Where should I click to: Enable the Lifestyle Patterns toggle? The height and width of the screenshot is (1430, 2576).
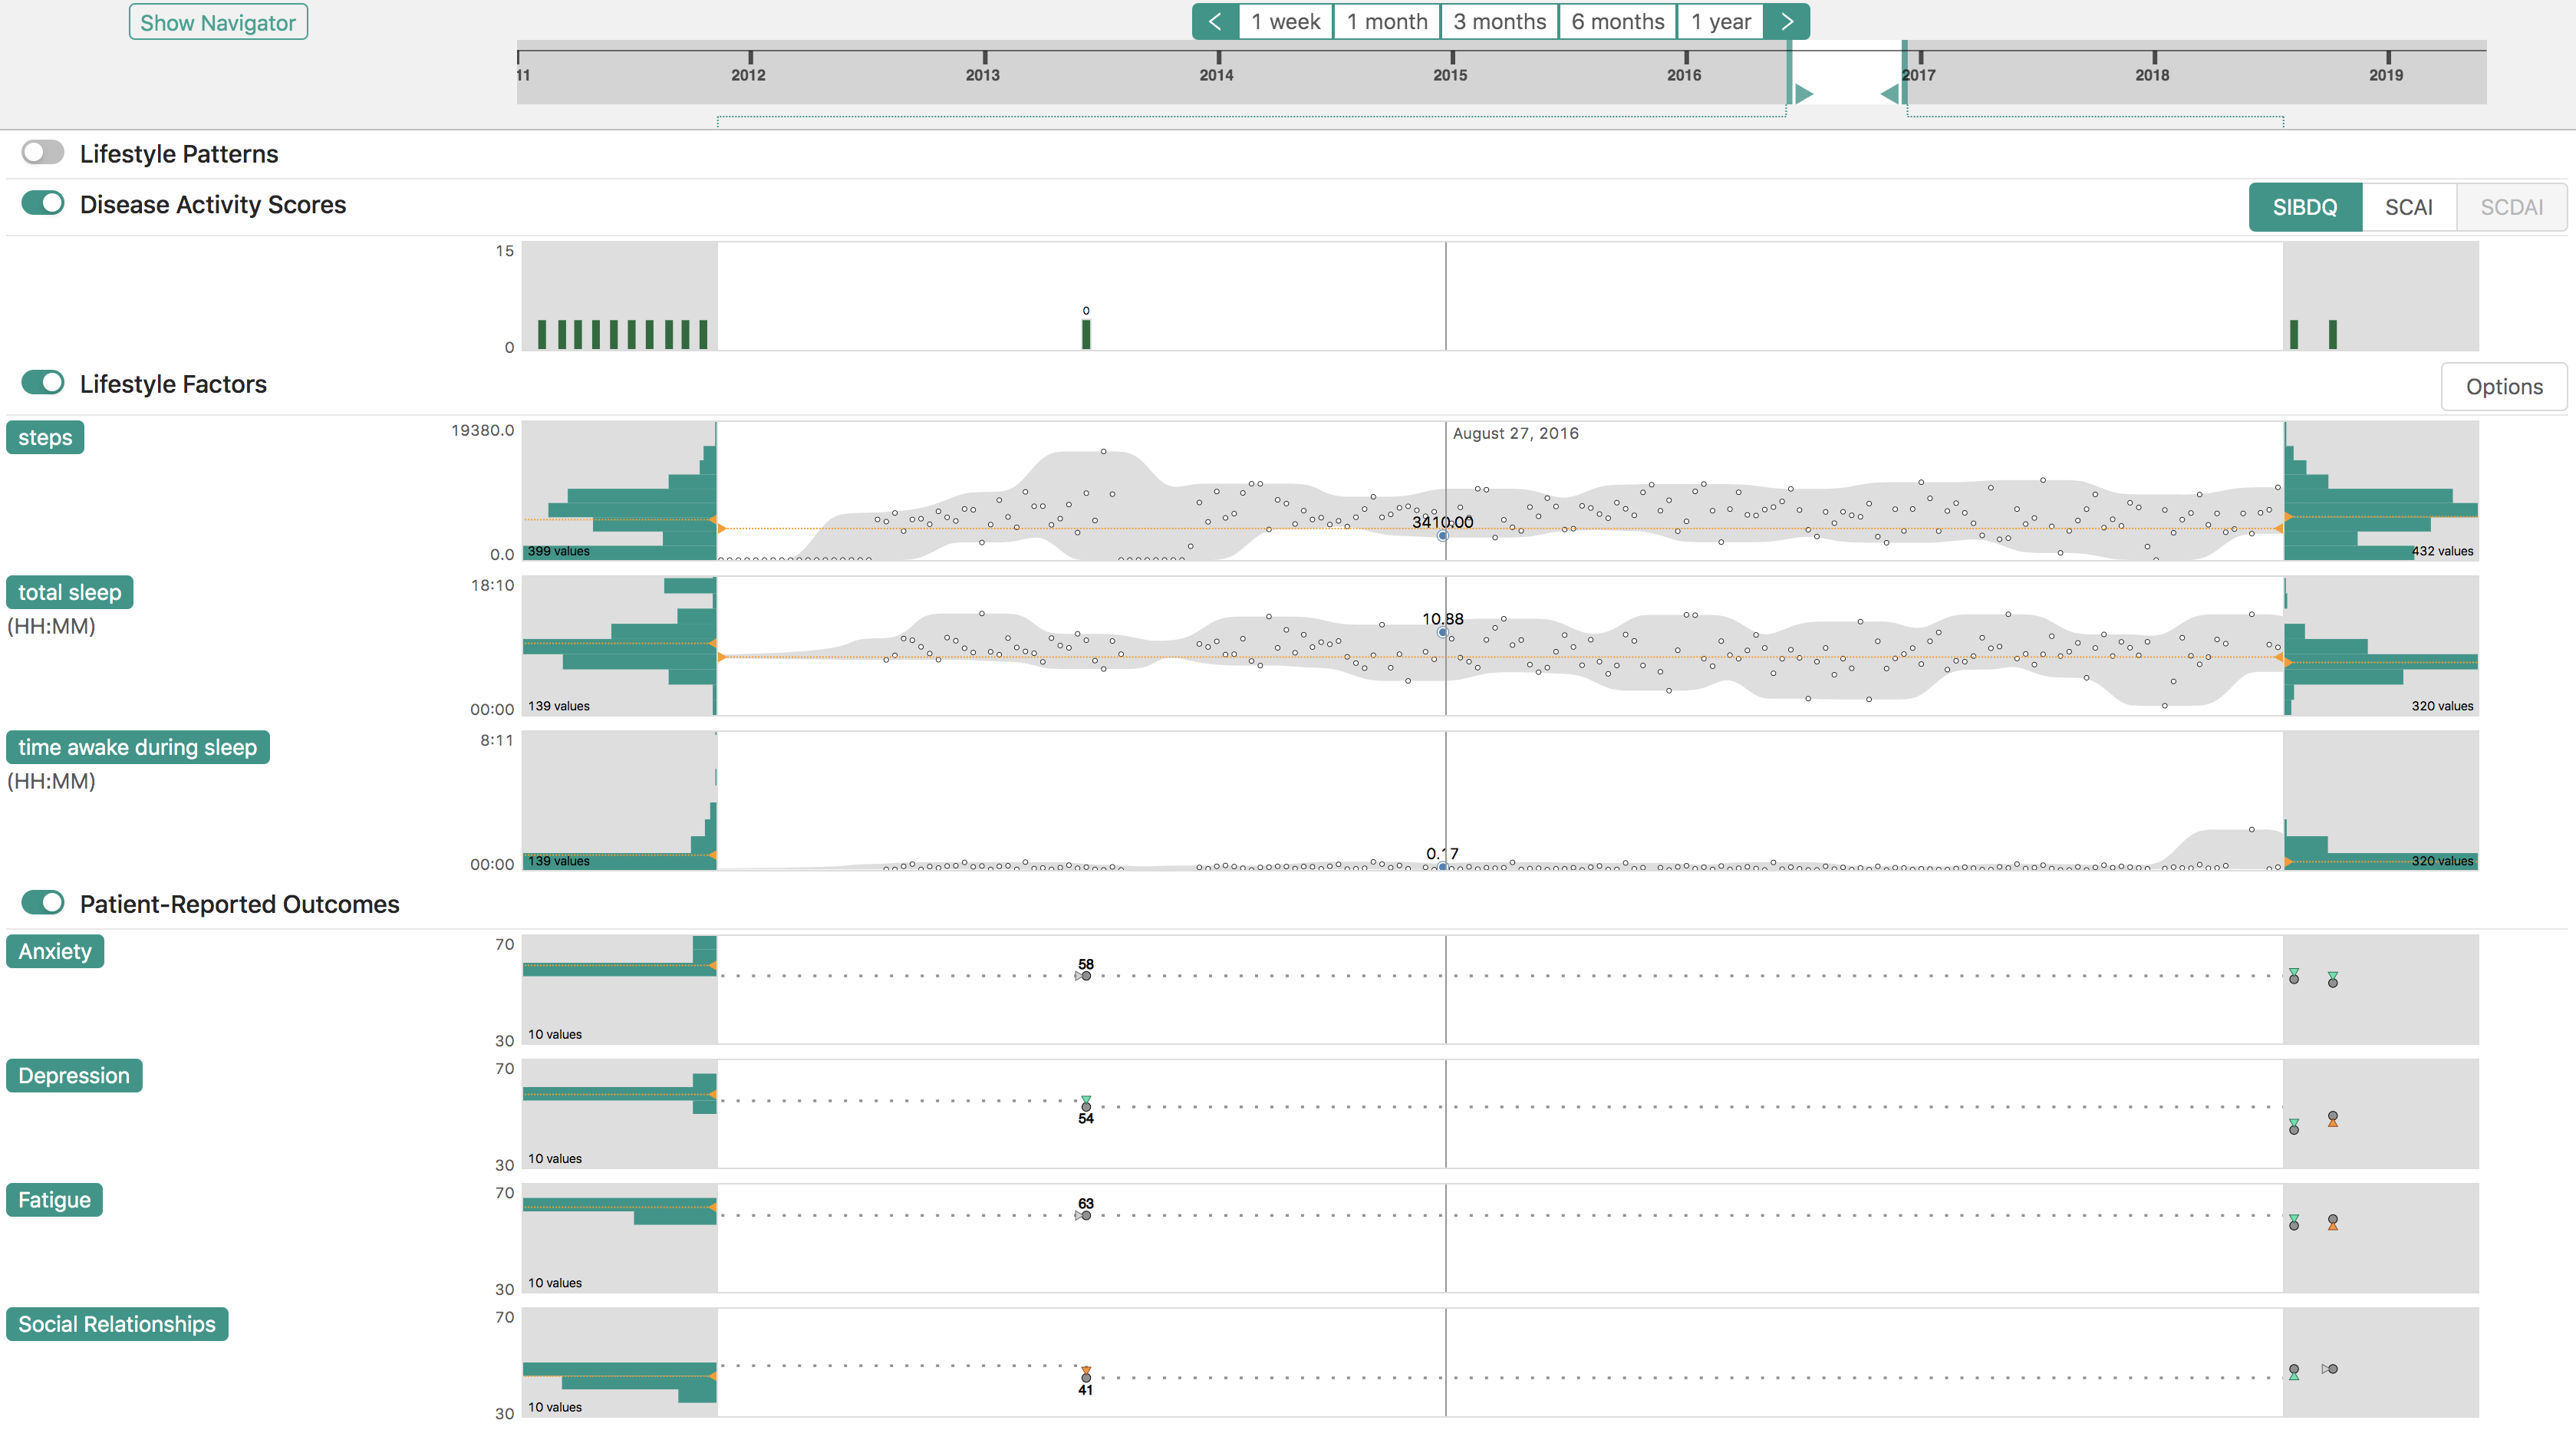point(44,152)
